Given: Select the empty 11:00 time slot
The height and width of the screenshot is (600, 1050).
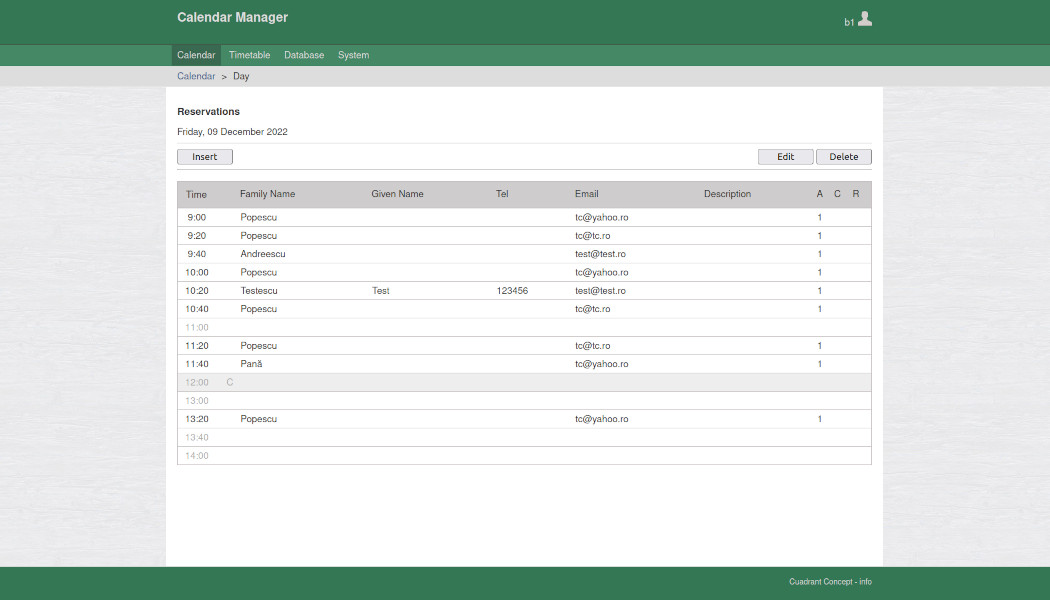Looking at the screenshot, I should [197, 327].
